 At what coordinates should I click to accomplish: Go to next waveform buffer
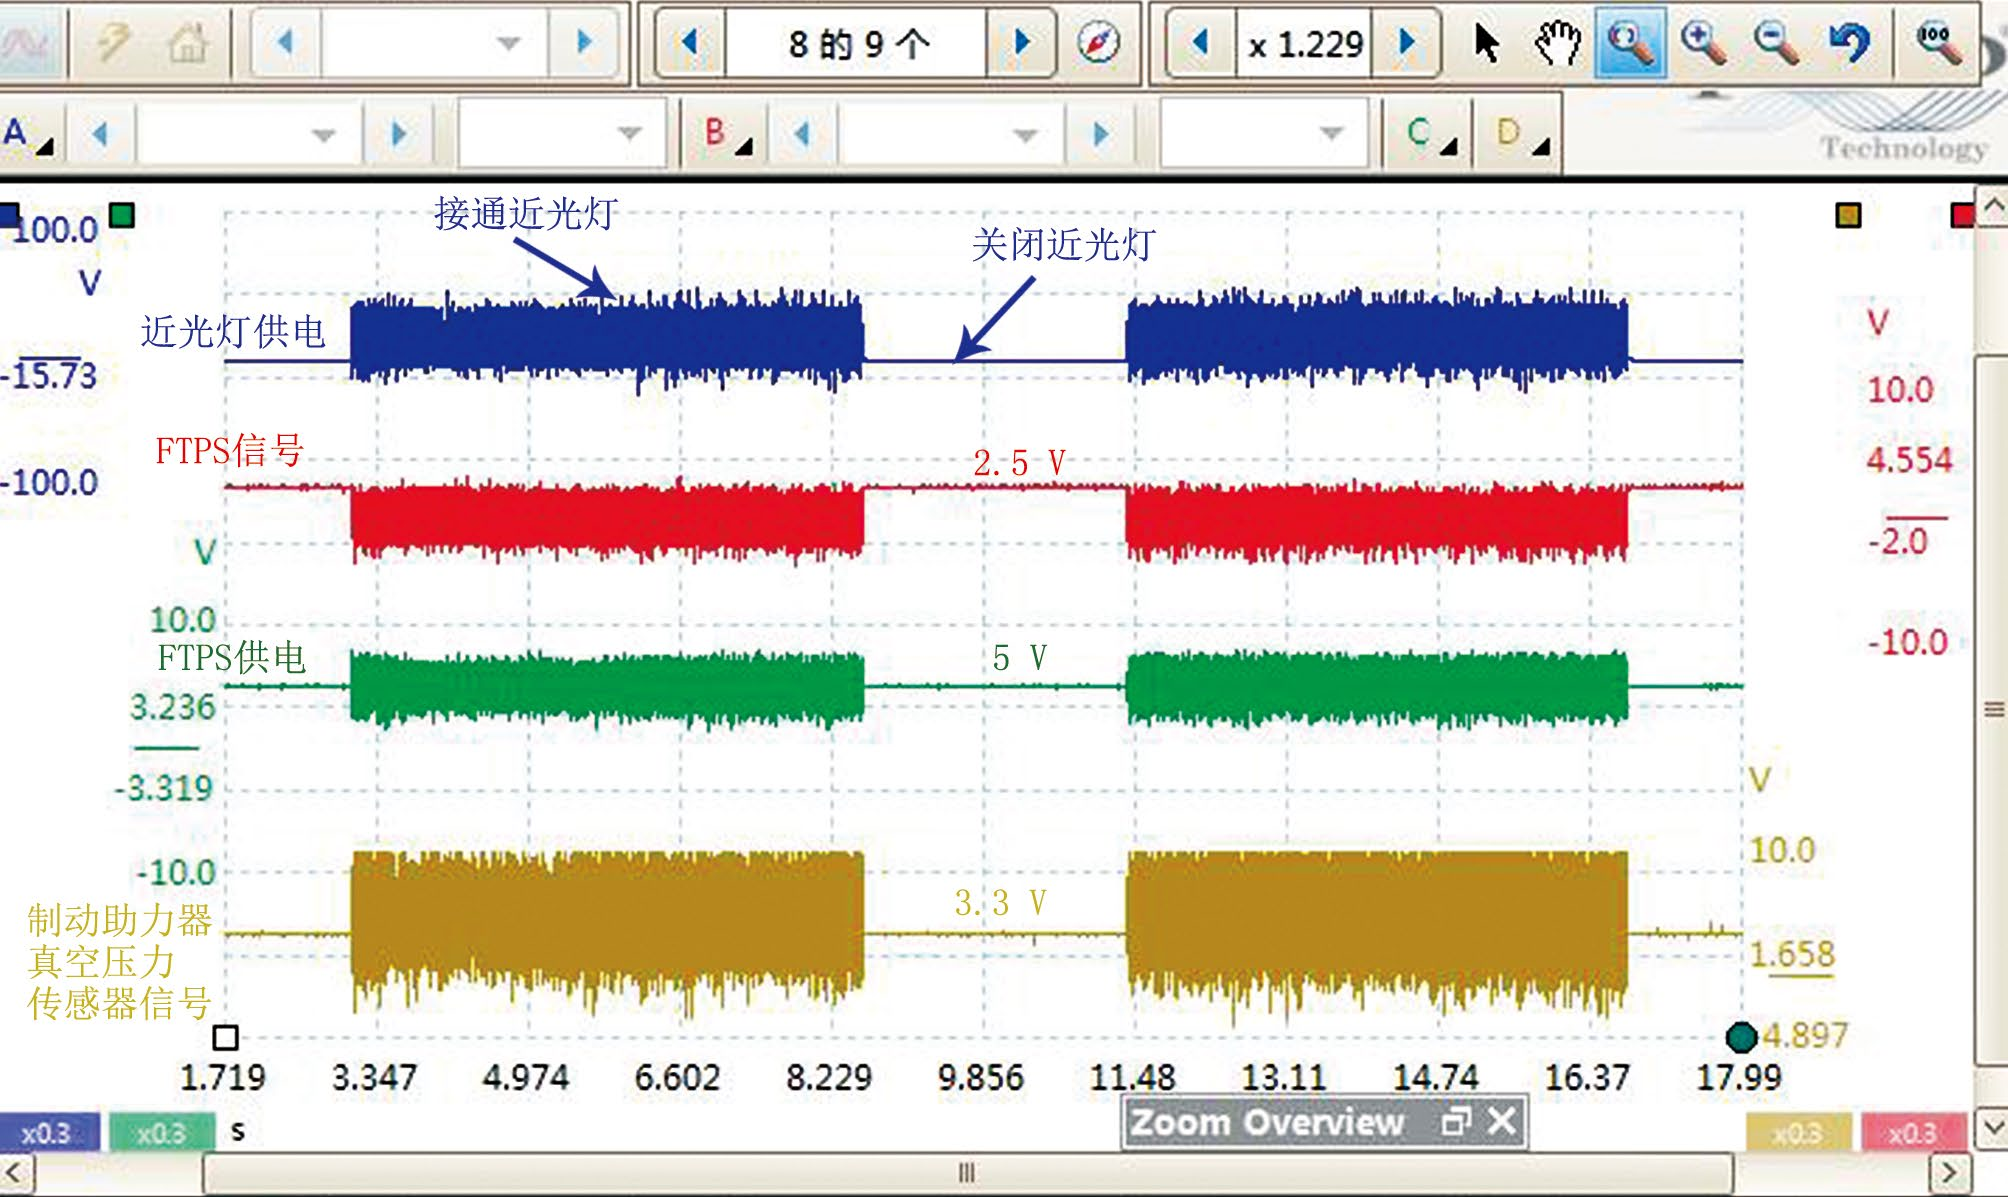click(1021, 43)
